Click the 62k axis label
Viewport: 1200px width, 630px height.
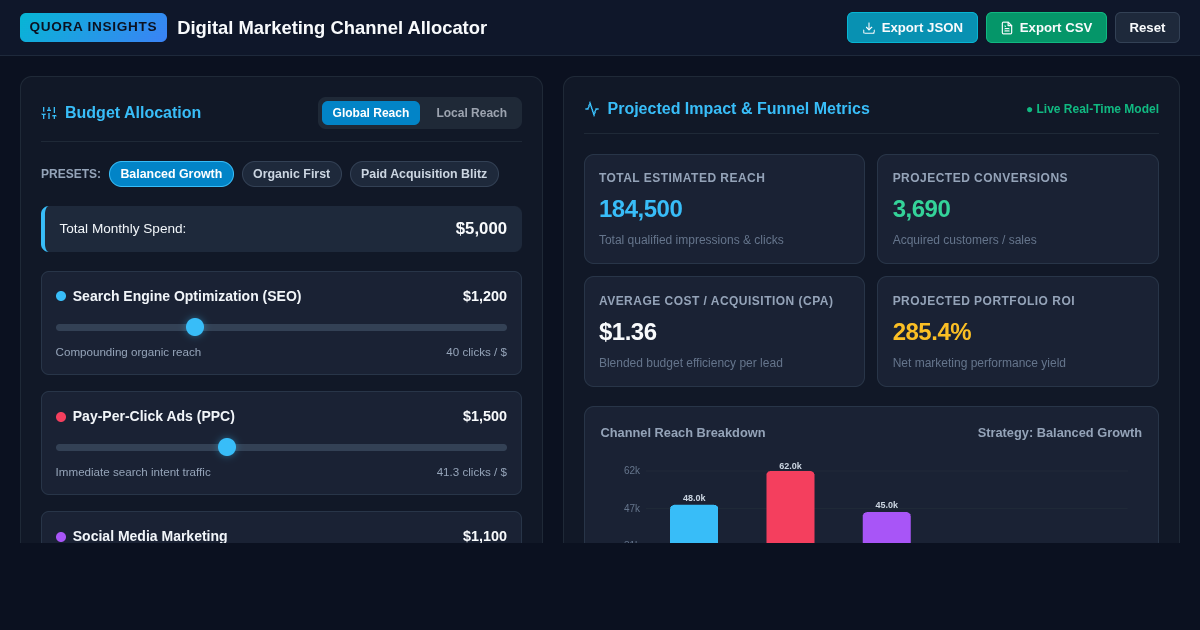coord(632,471)
